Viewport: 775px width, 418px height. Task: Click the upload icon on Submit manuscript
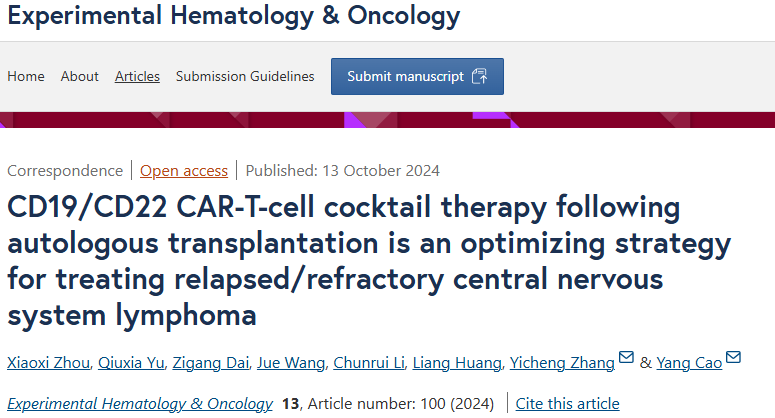click(x=479, y=76)
